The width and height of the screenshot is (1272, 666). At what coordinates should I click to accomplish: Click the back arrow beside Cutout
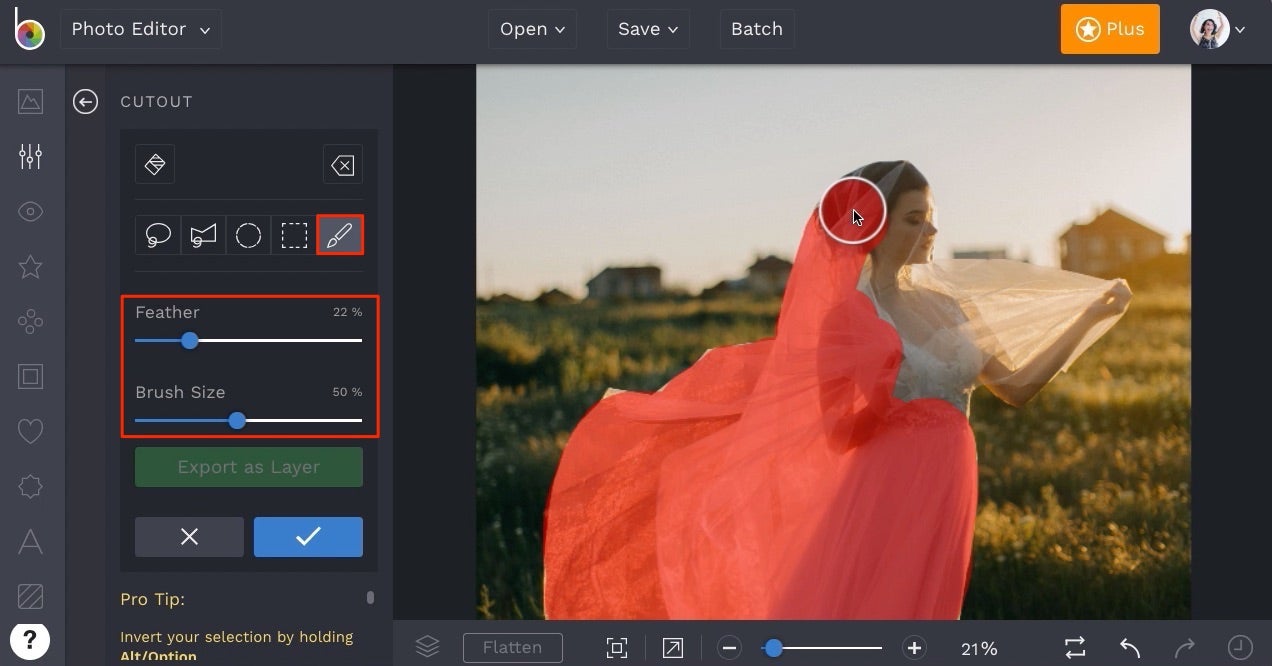85,101
